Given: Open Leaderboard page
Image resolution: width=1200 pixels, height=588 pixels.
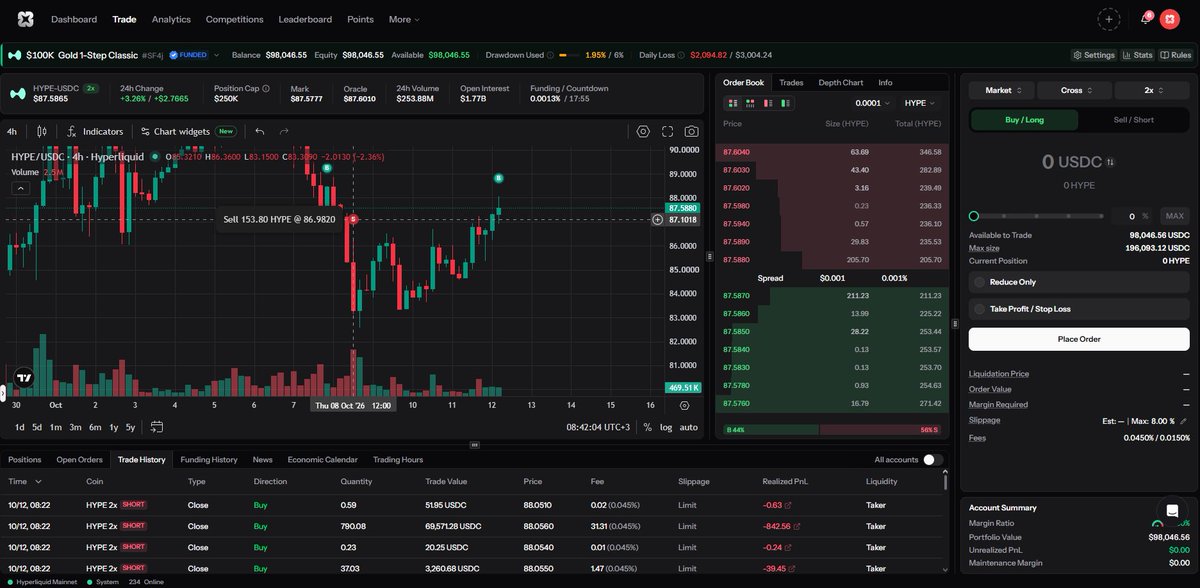Looking at the screenshot, I should 305,19.
